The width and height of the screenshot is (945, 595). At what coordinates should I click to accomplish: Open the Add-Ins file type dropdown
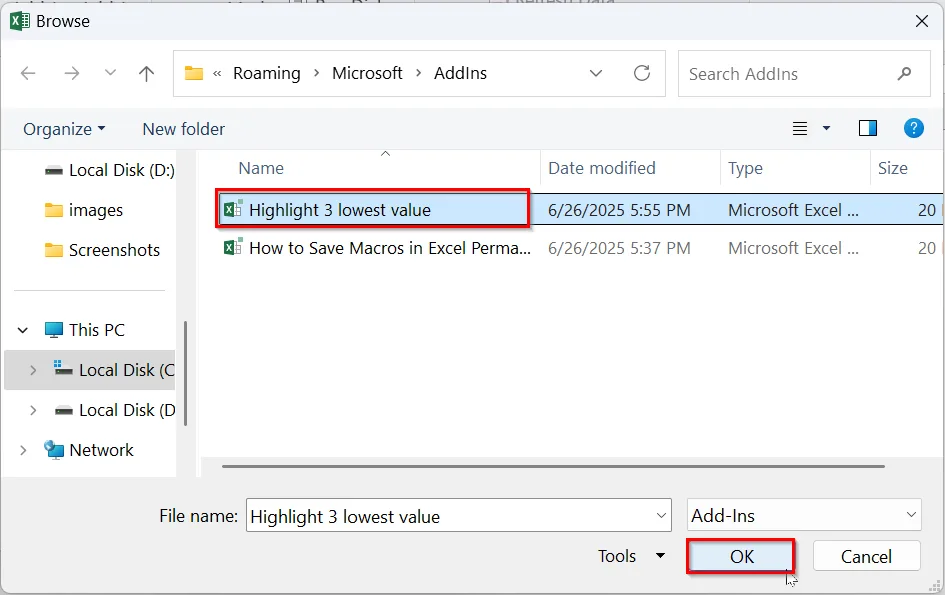[804, 515]
